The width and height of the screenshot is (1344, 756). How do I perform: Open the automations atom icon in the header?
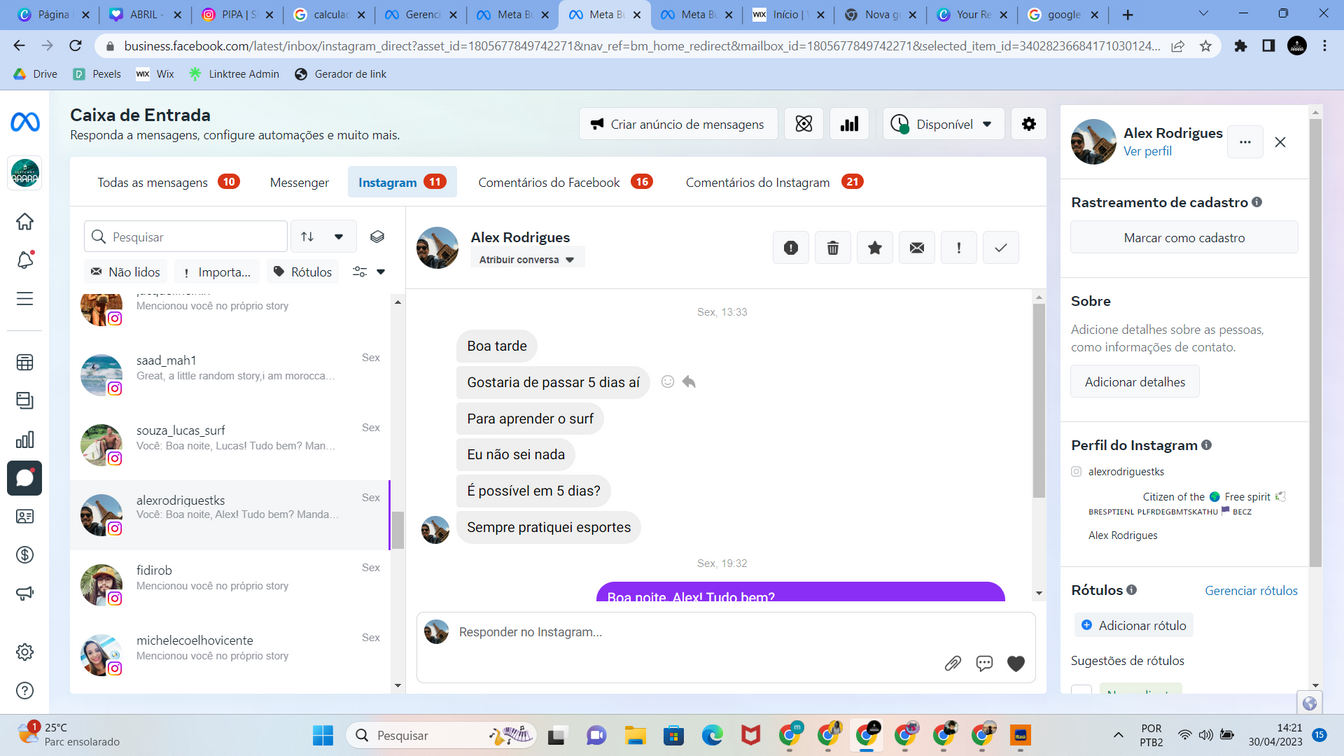coord(804,124)
